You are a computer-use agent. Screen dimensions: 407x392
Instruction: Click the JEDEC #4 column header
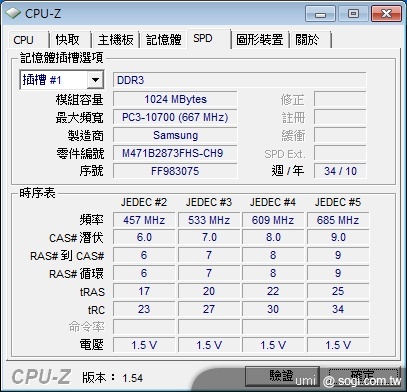(x=273, y=202)
